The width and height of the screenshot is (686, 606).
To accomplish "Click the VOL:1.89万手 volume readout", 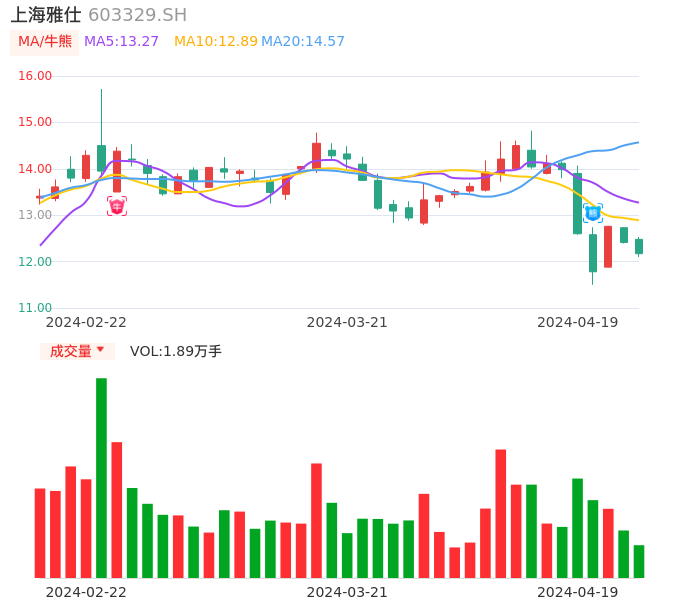I will (176, 351).
